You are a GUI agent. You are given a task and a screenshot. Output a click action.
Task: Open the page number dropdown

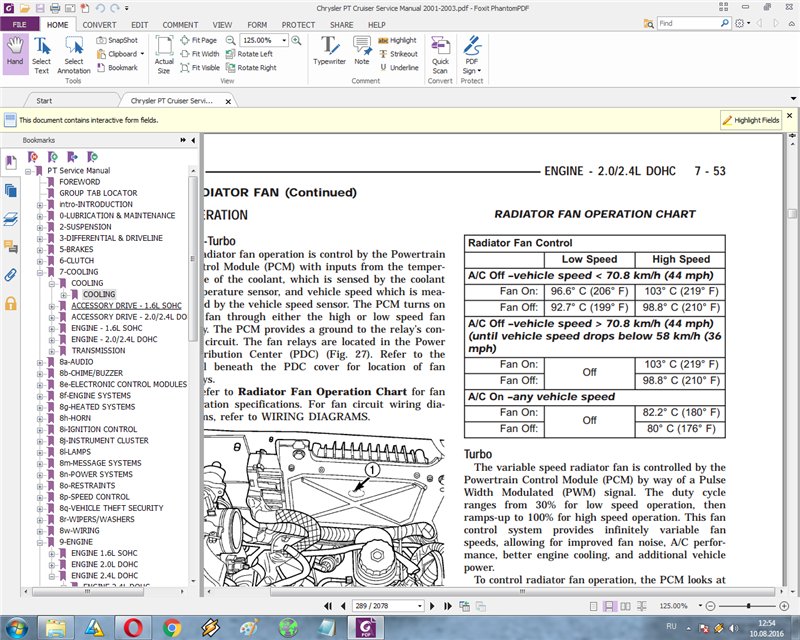[x=419, y=606]
